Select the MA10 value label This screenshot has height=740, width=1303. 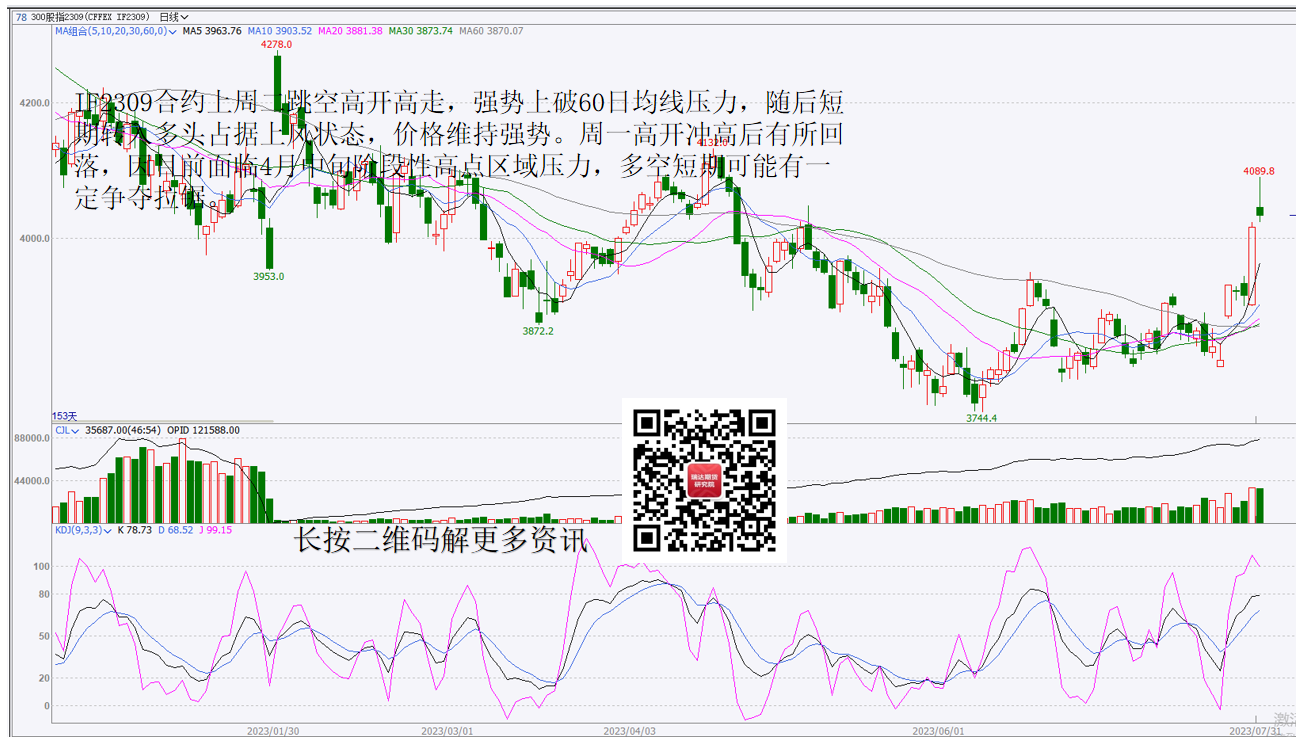(x=280, y=31)
